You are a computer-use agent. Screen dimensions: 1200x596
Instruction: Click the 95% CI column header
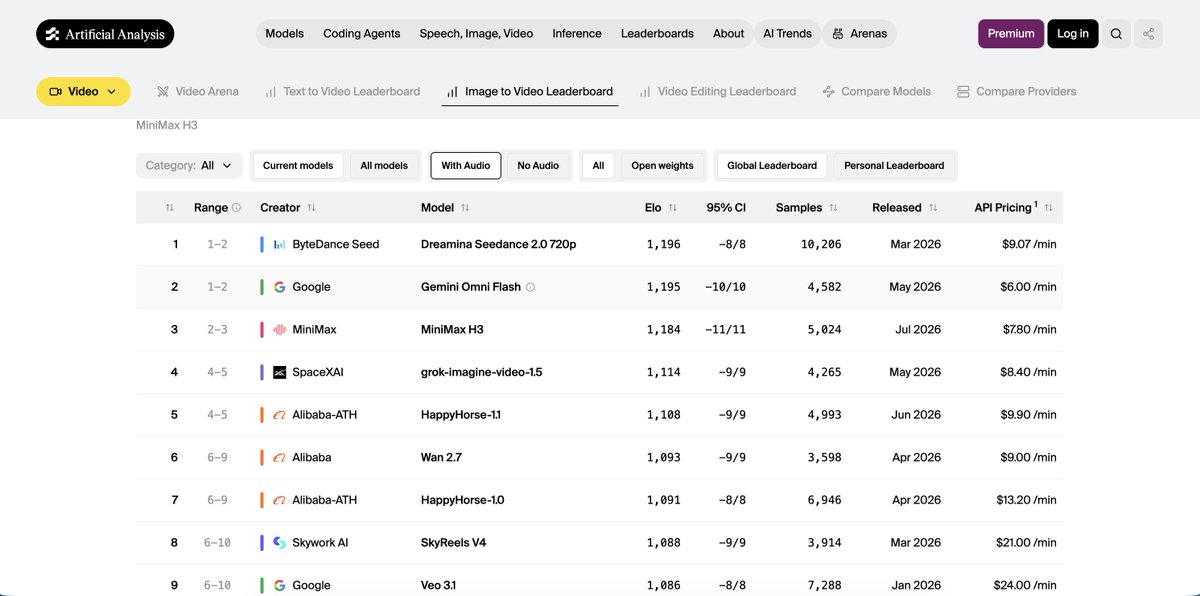click(726, 208)
